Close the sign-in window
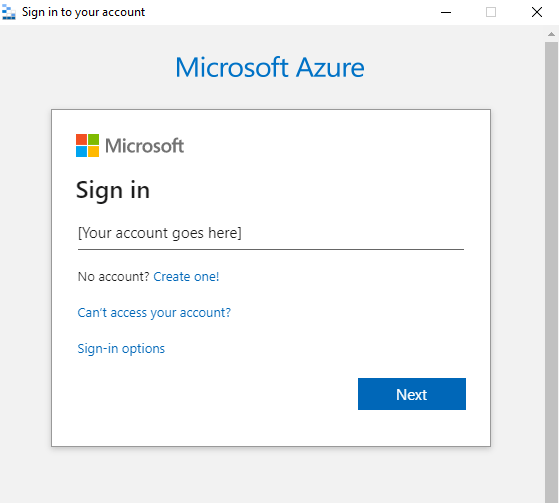The width and height of the screenshot is (559, 503). (x=537, y=12)
